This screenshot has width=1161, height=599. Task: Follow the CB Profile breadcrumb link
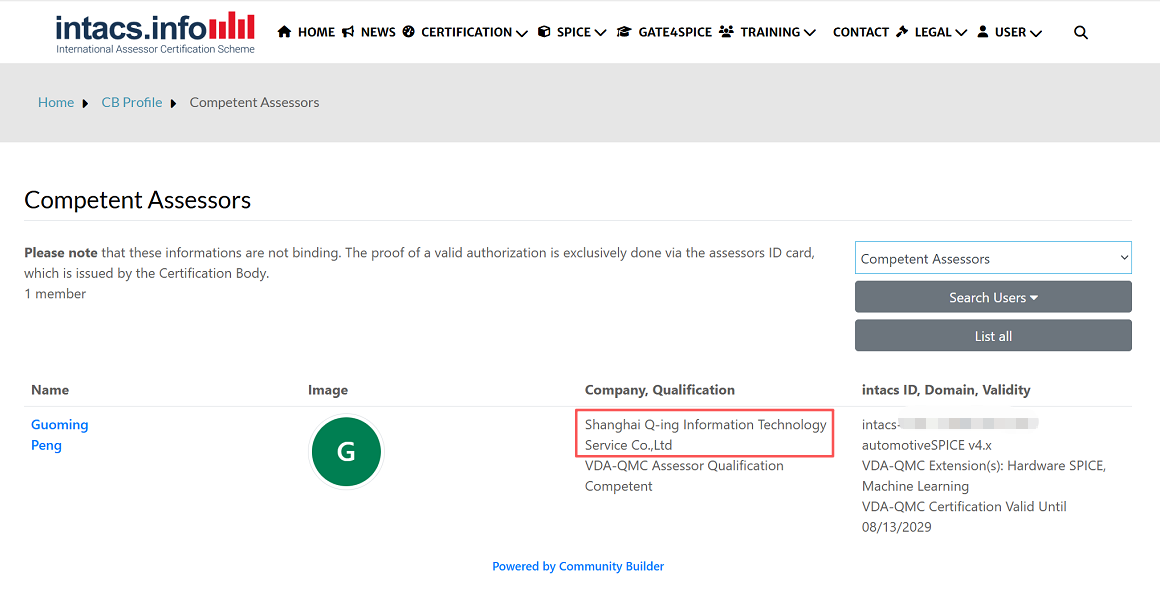(132, 102)
